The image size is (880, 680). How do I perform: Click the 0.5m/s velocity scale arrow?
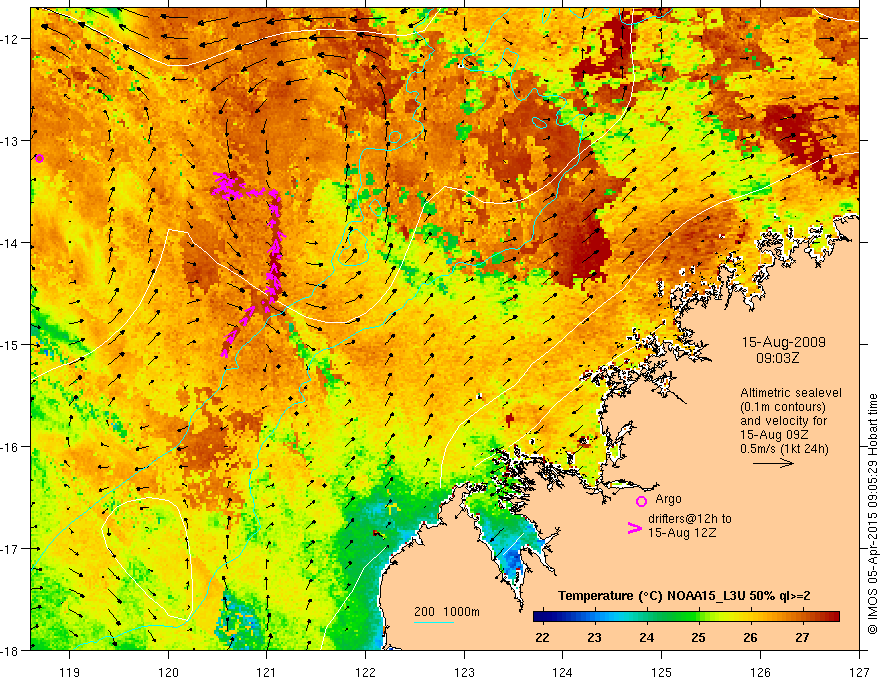[x=773, y=463]
